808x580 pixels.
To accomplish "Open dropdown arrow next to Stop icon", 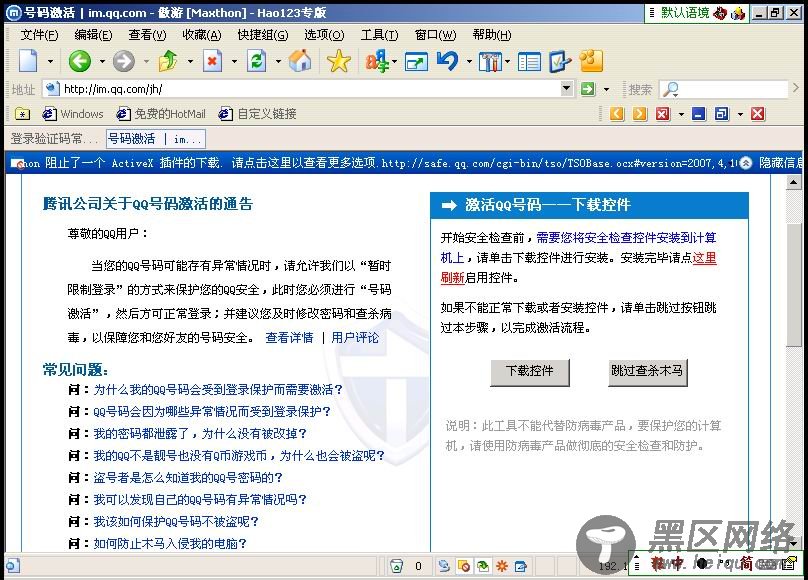I will click(234, 61).
